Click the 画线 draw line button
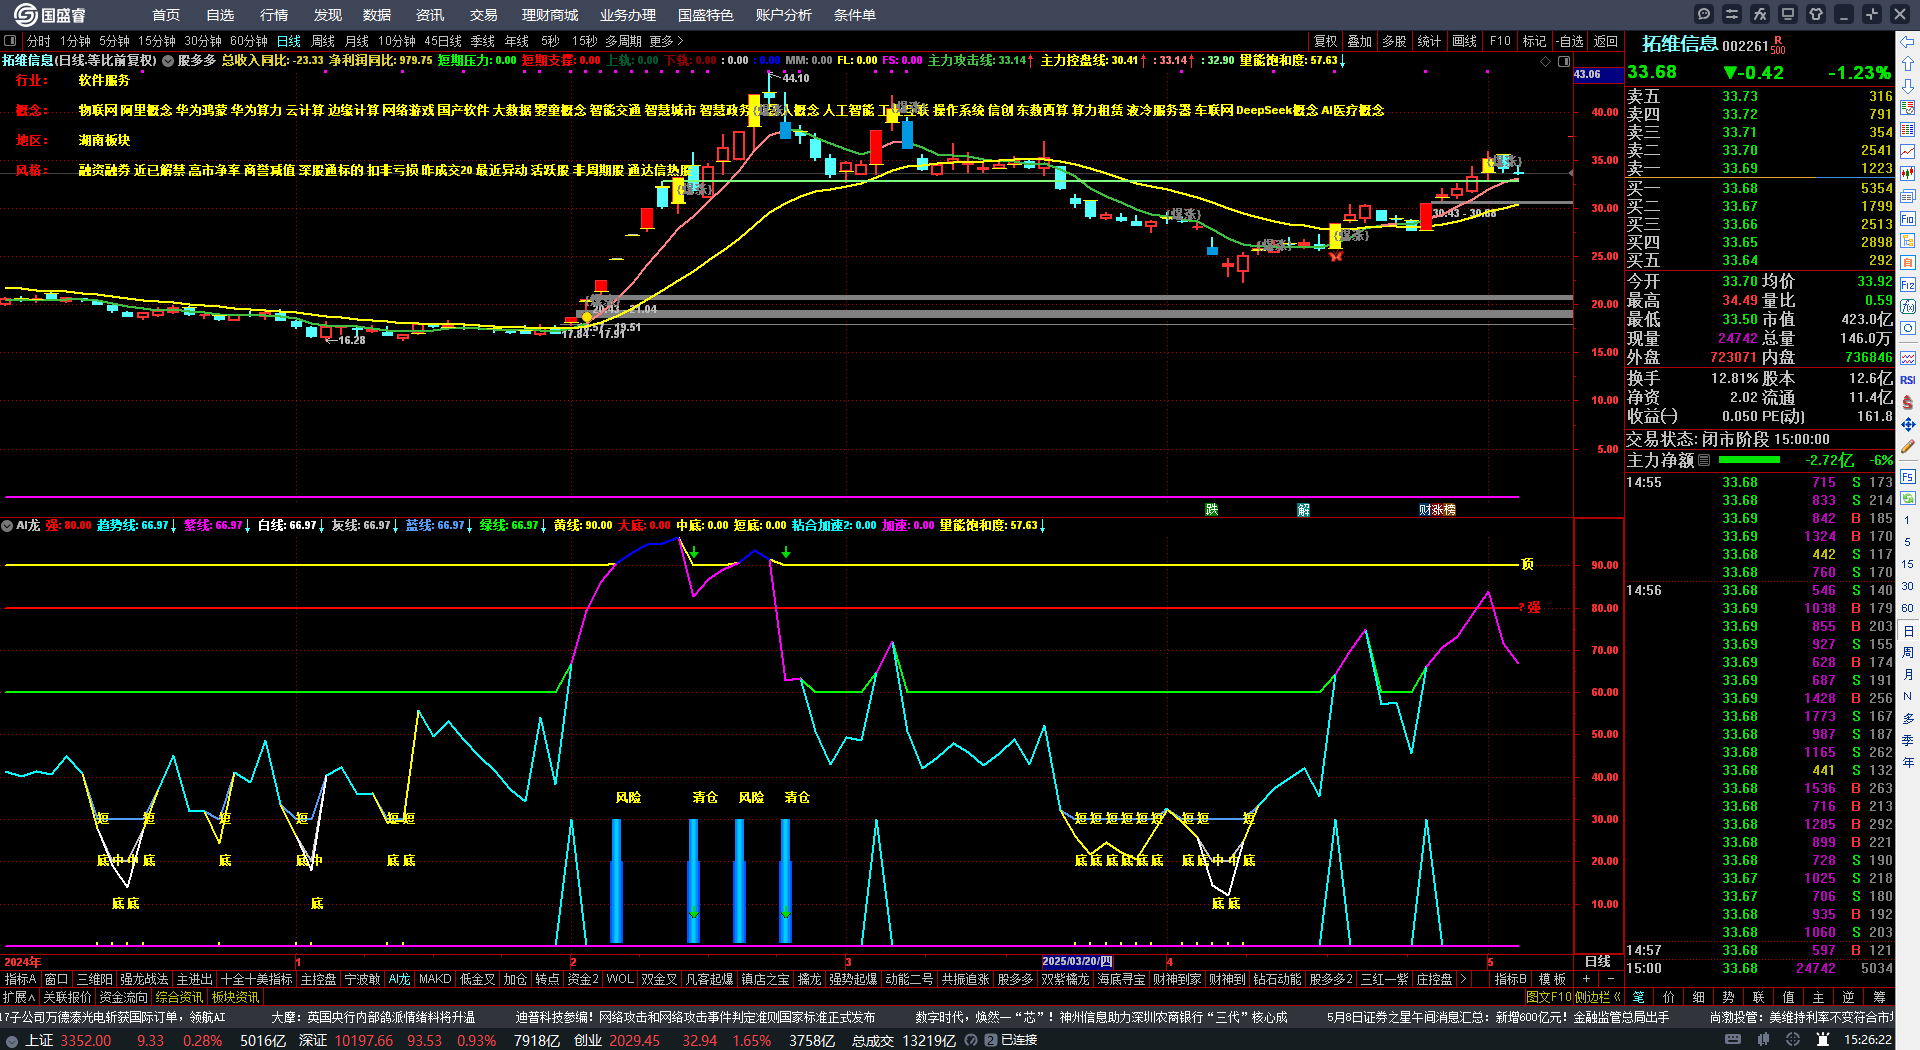 coord(1465,41)
